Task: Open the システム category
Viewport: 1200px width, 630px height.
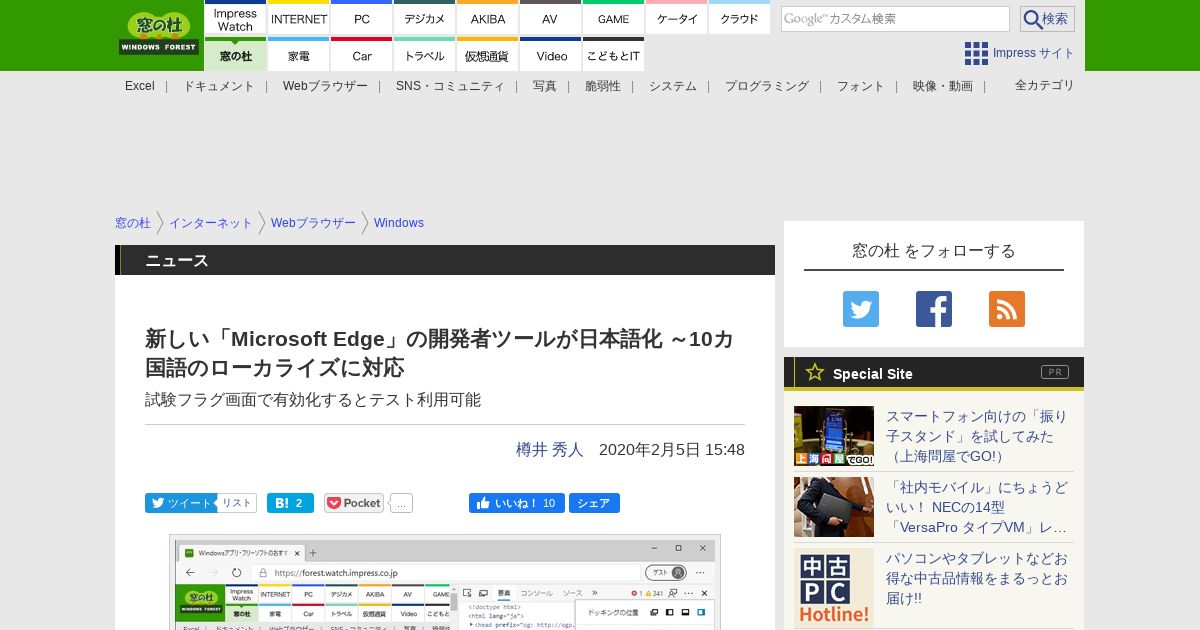Action: 673,86
